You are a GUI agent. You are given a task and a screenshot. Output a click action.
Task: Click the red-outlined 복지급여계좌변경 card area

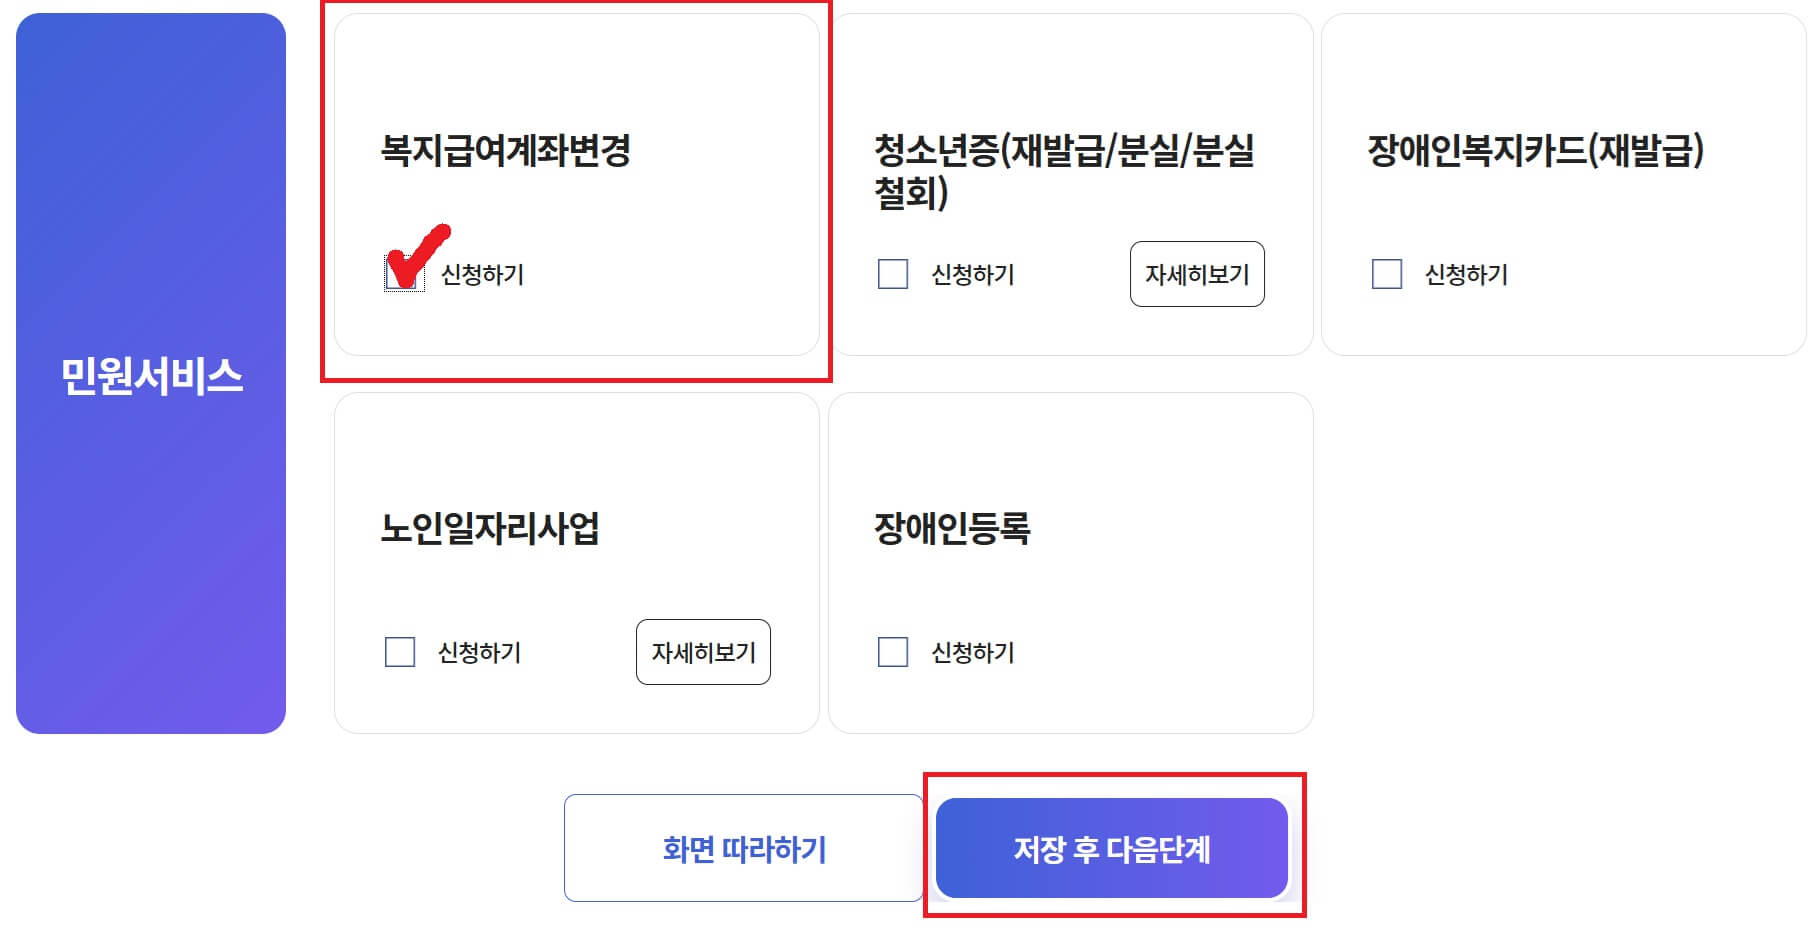(x=575, y=190)
